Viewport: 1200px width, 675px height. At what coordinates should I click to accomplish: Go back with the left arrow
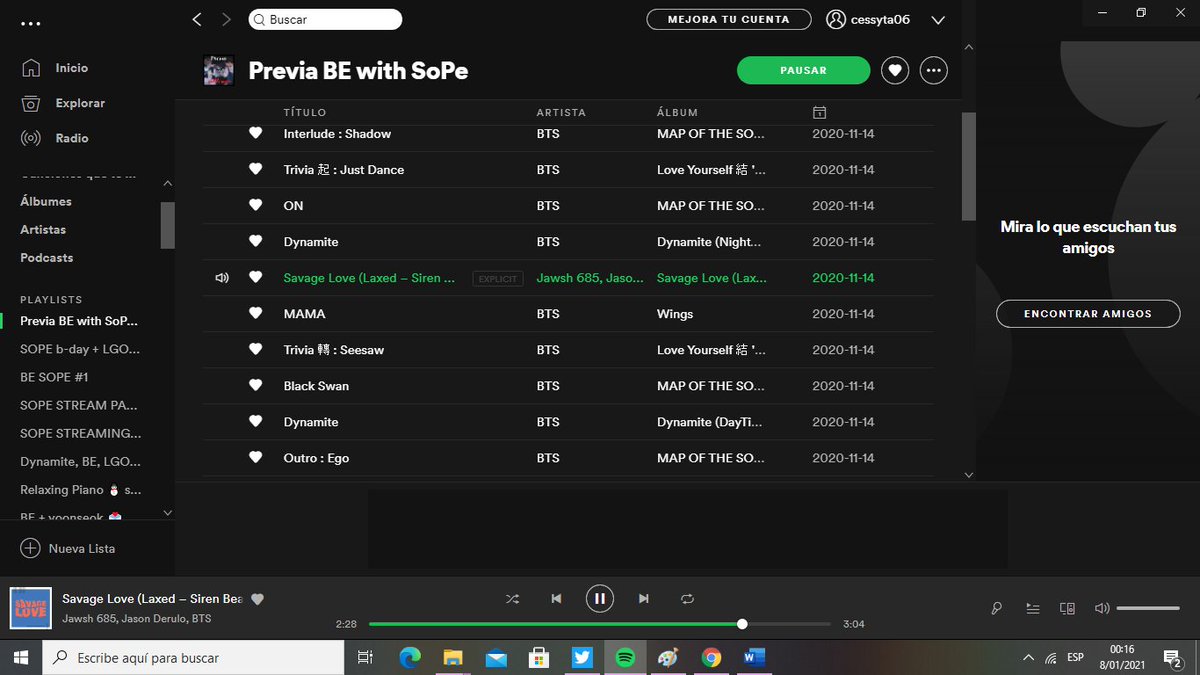point(197,19)
